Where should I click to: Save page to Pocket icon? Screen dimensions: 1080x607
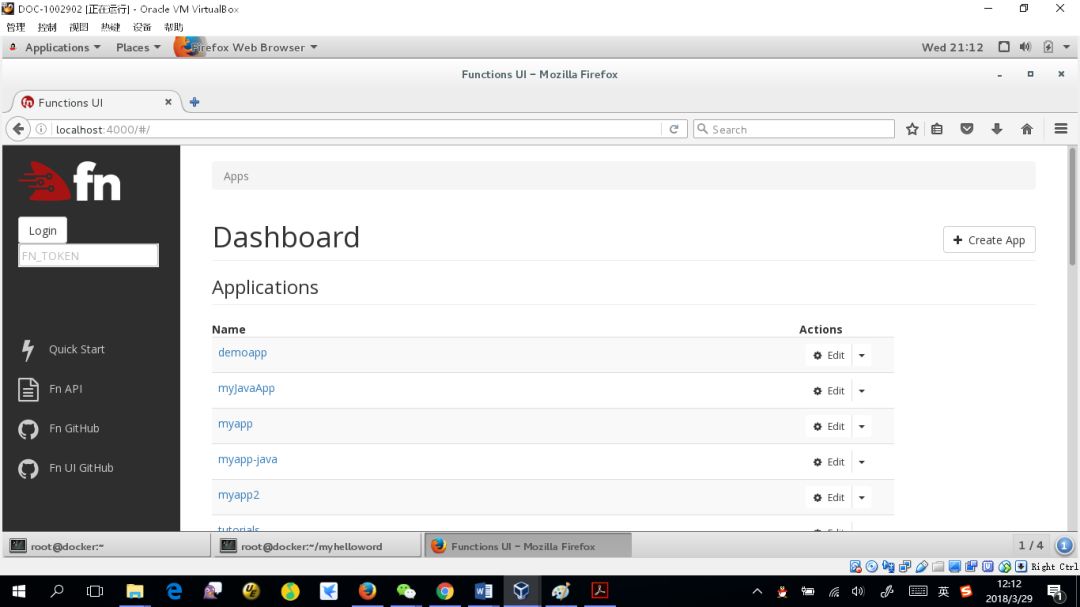tap(967, 129)
